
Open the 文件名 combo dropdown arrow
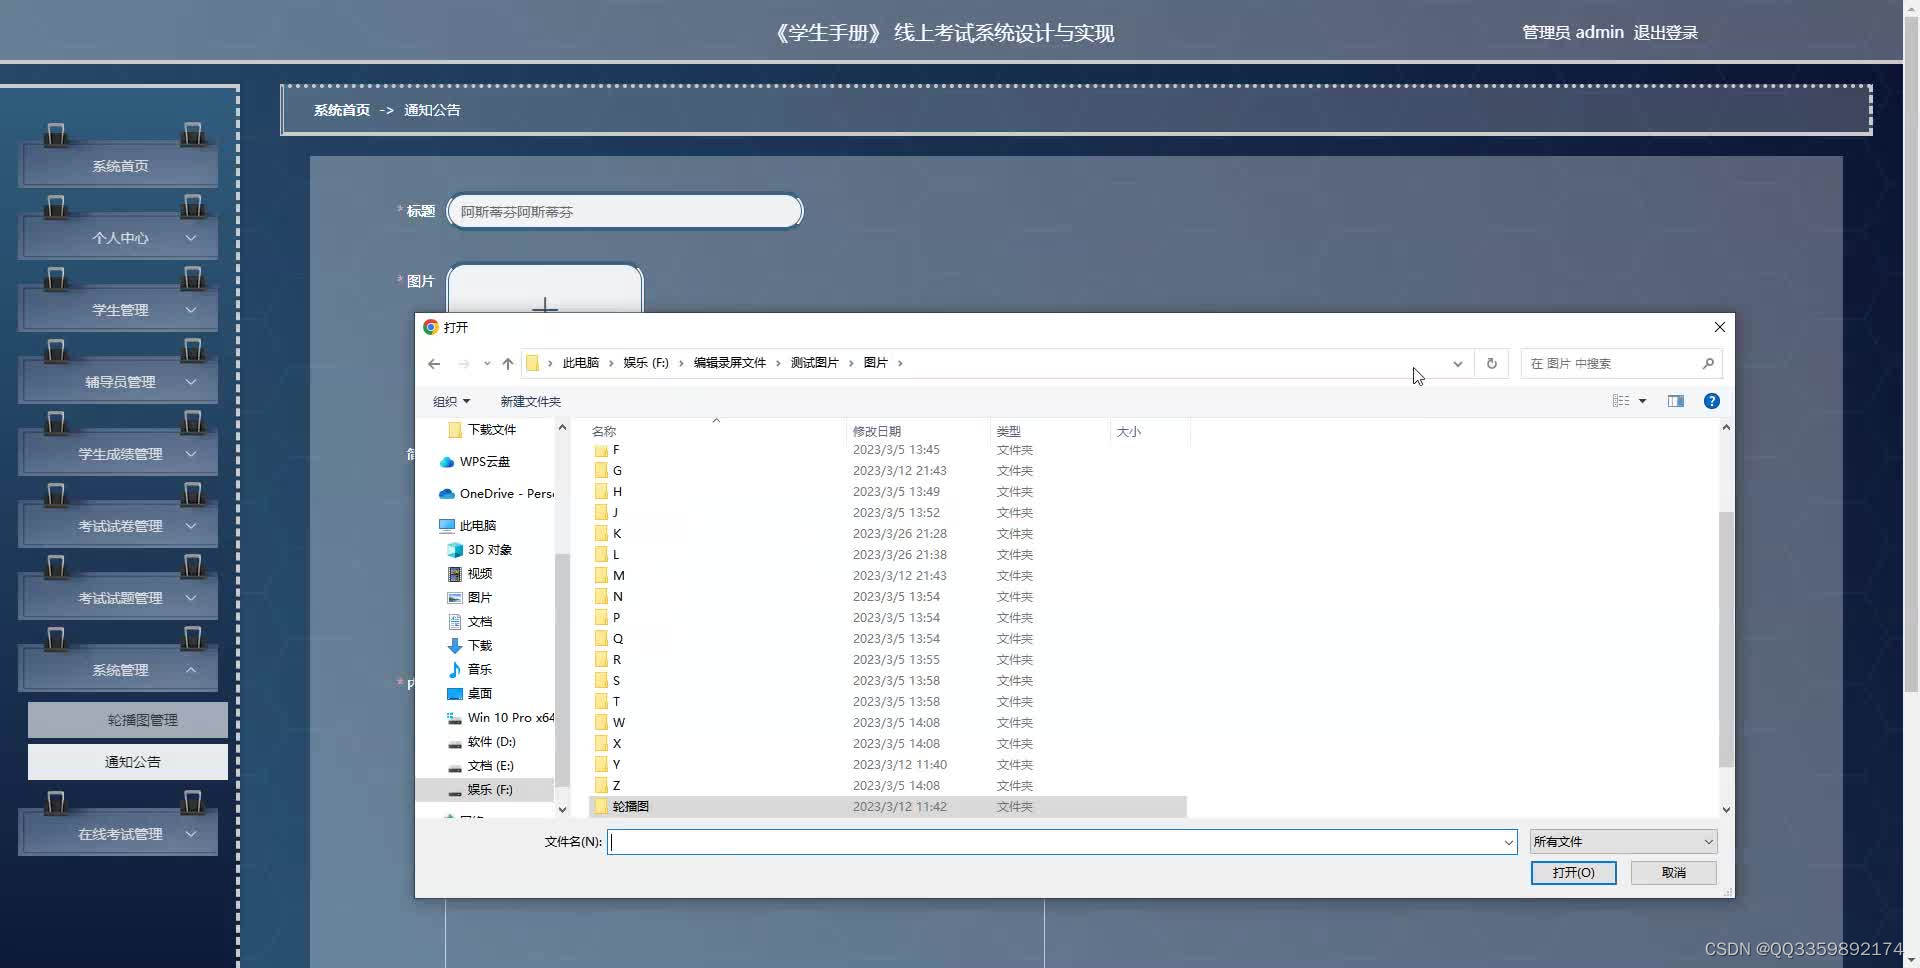coord(1508,842)
